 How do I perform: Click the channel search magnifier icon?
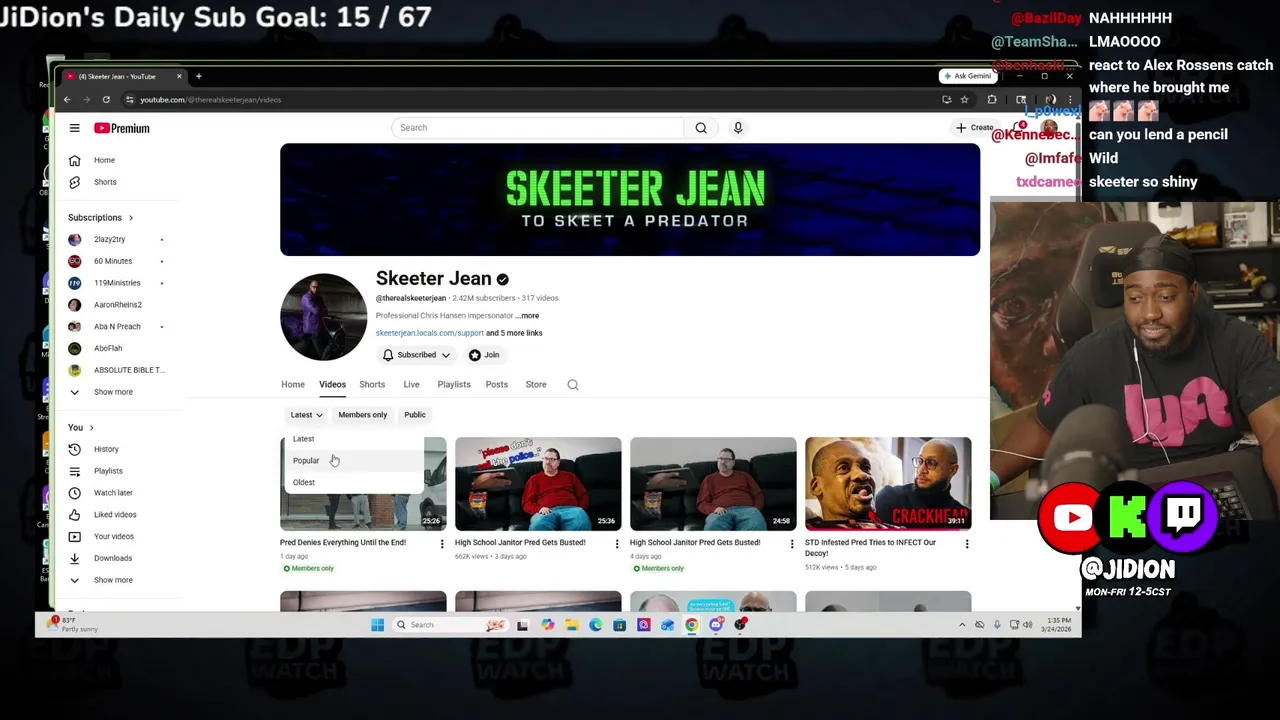point(573,385)
